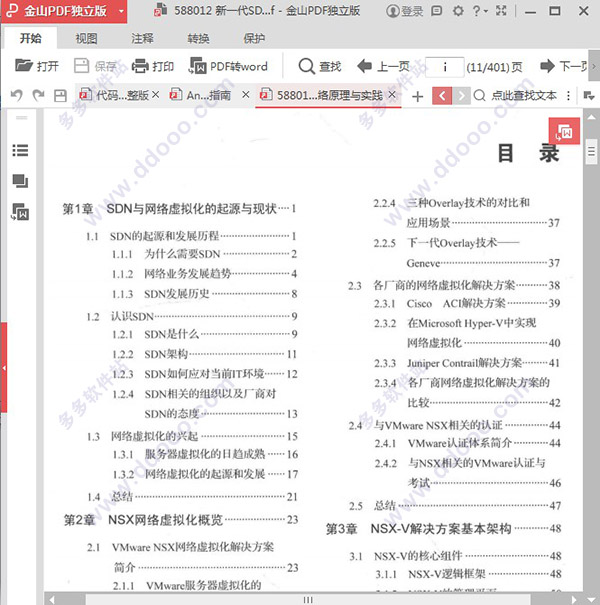Click the 打印 print button
The width and height of the screenshot is (600, 605).
(x=152, y=66)
